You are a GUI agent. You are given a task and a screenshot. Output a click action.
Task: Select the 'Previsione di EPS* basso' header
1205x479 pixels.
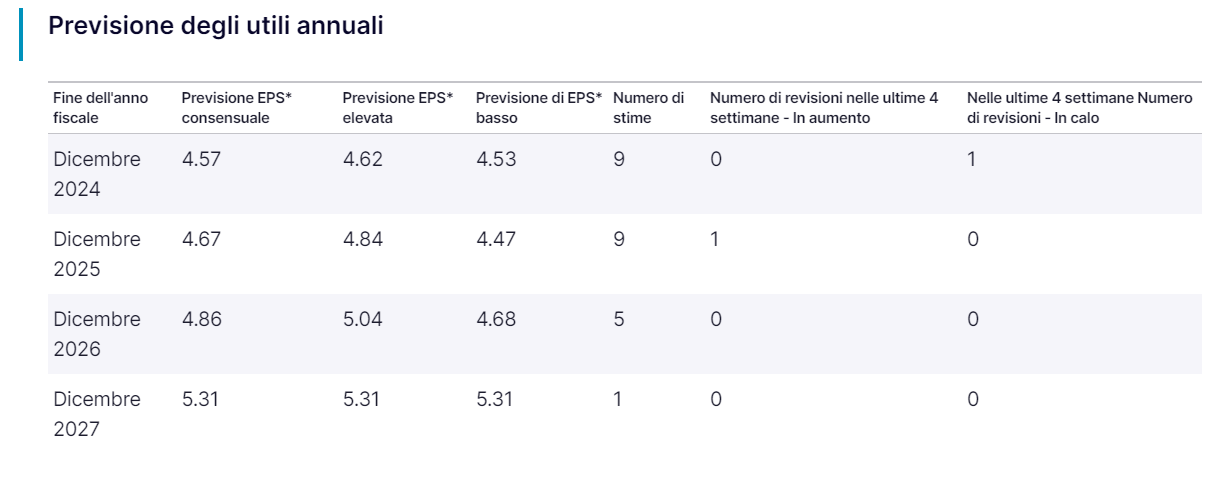tap(539, 108)
